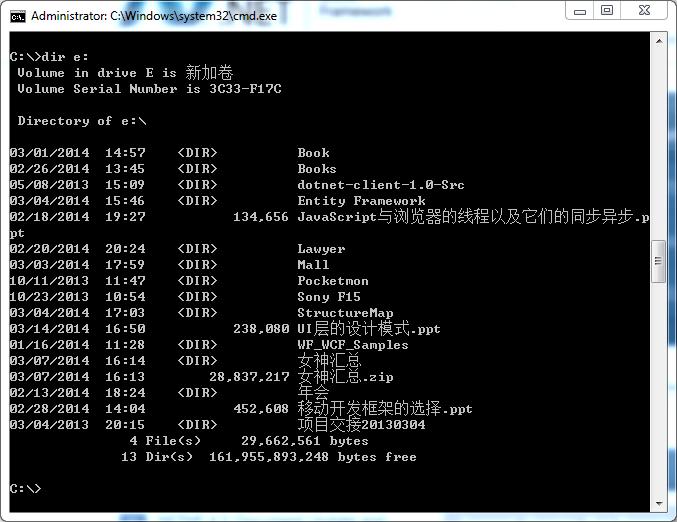Click the '03/01/2014' date of Book
Viewport: 677px width, 522px height.
tap(49, 153)
